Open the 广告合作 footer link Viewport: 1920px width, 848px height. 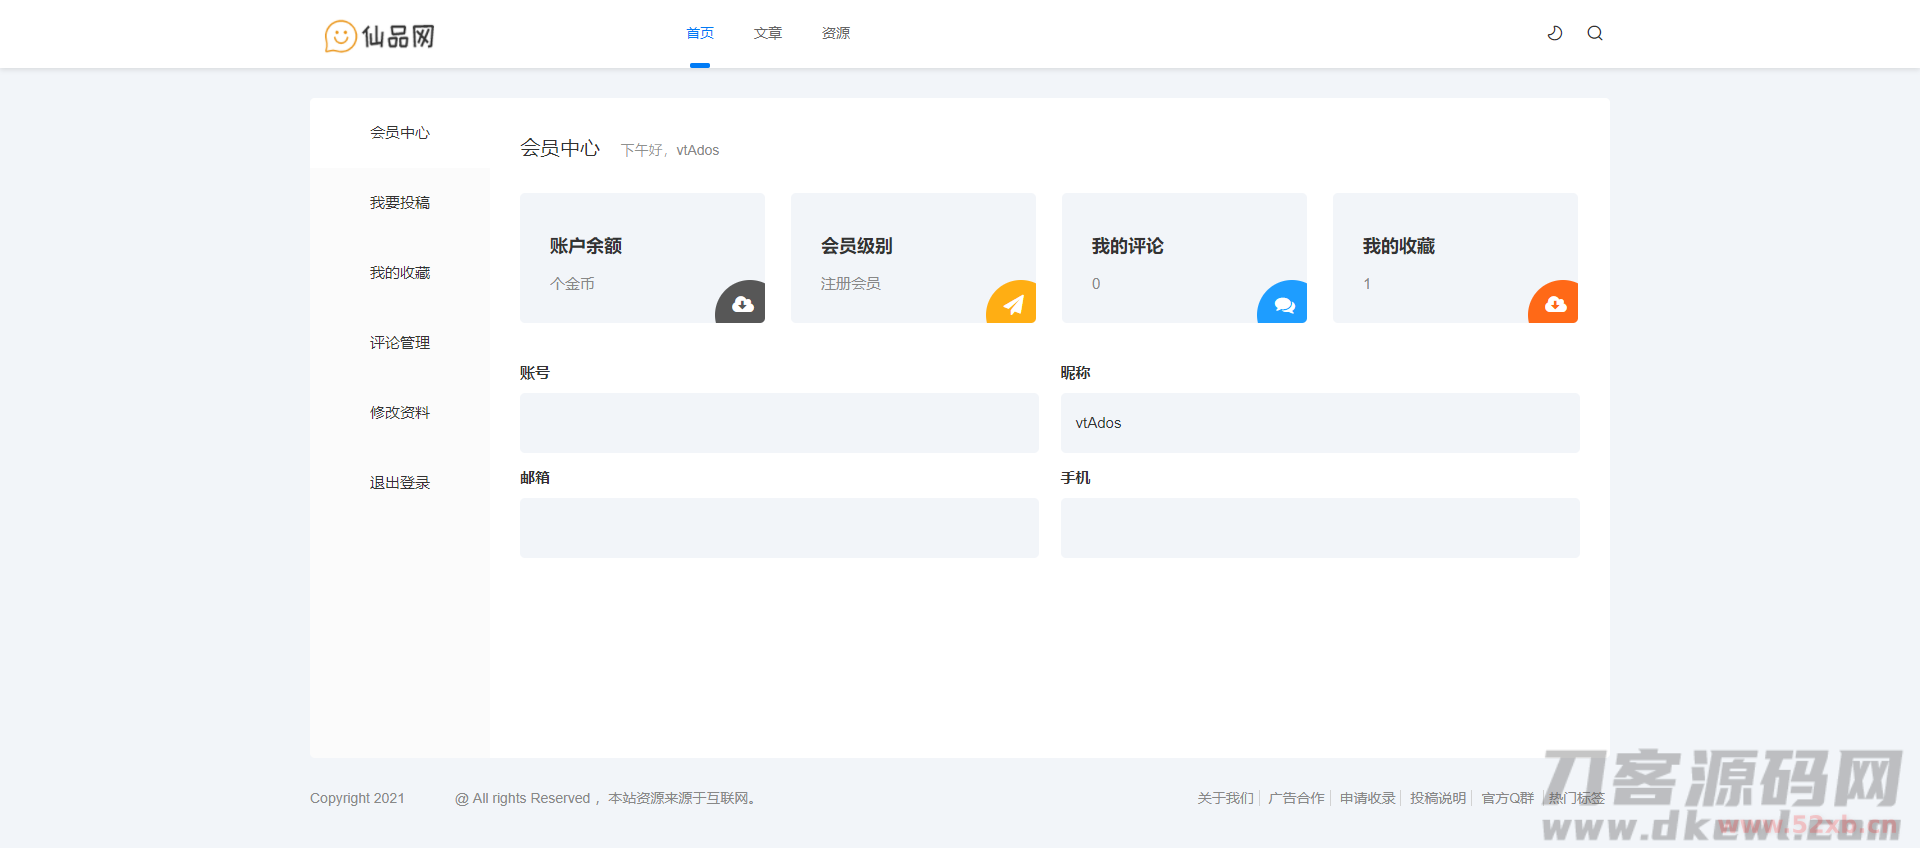1296,798
